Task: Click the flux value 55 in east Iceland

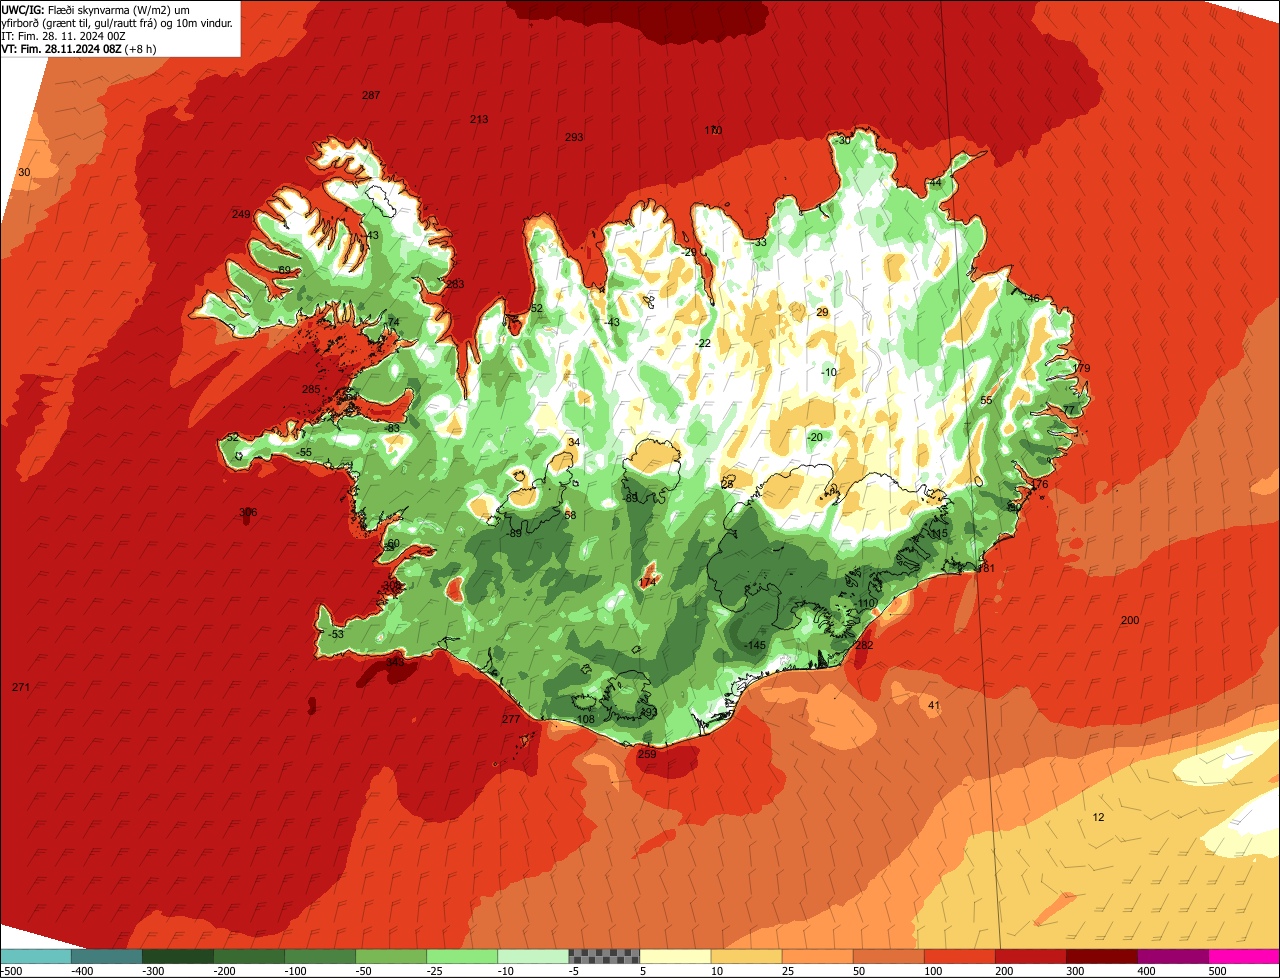Action: 986,400
